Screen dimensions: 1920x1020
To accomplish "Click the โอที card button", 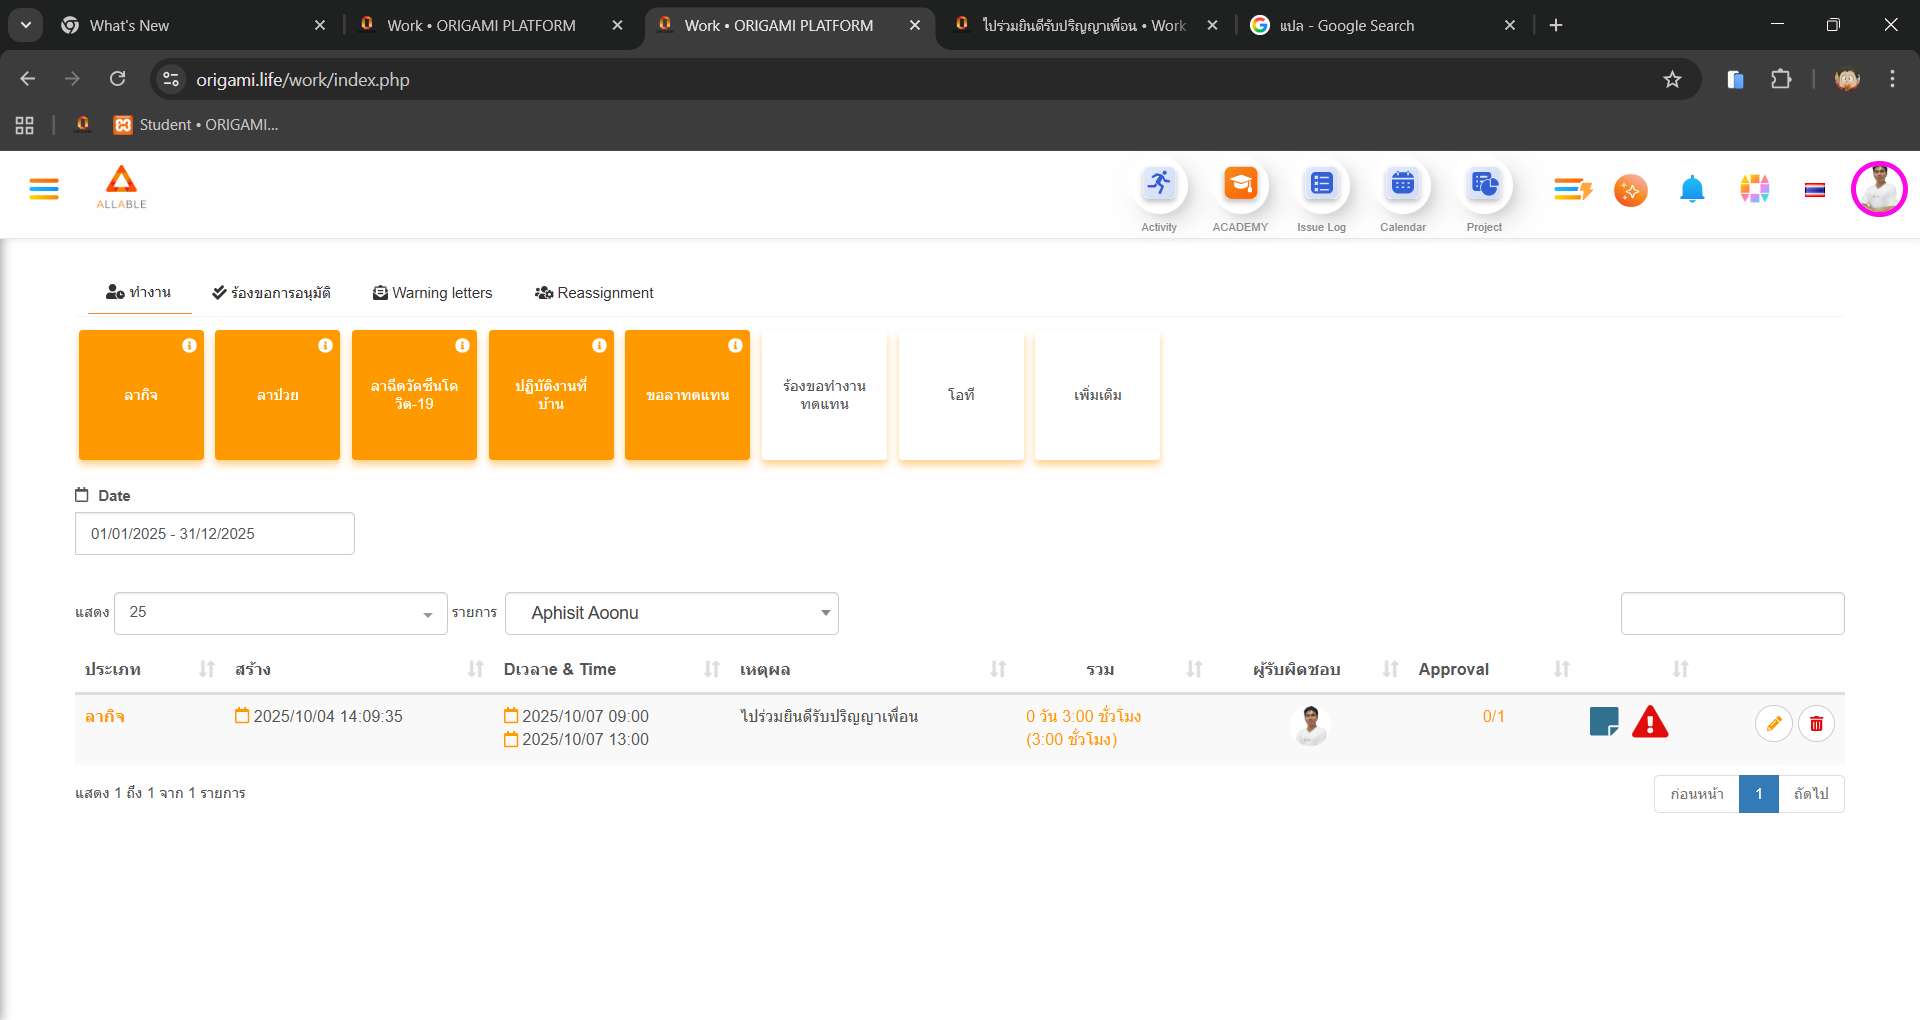I will [960, 396].
